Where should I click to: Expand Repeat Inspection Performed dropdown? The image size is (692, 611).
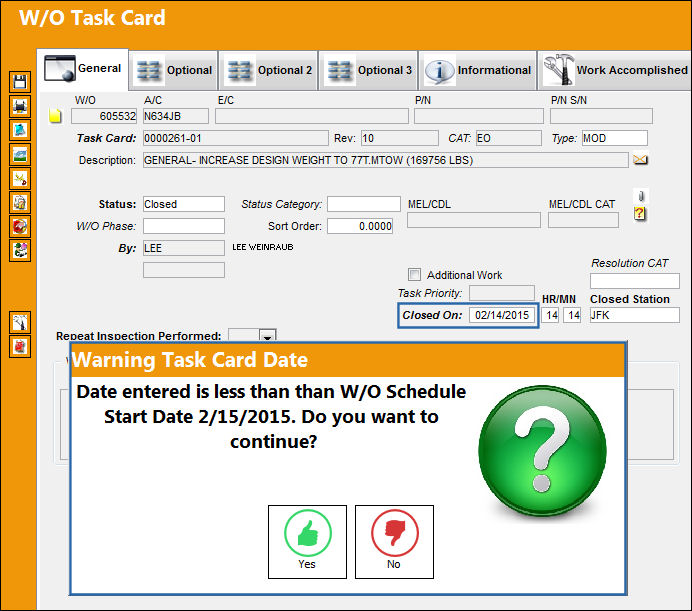click(267, 336)
